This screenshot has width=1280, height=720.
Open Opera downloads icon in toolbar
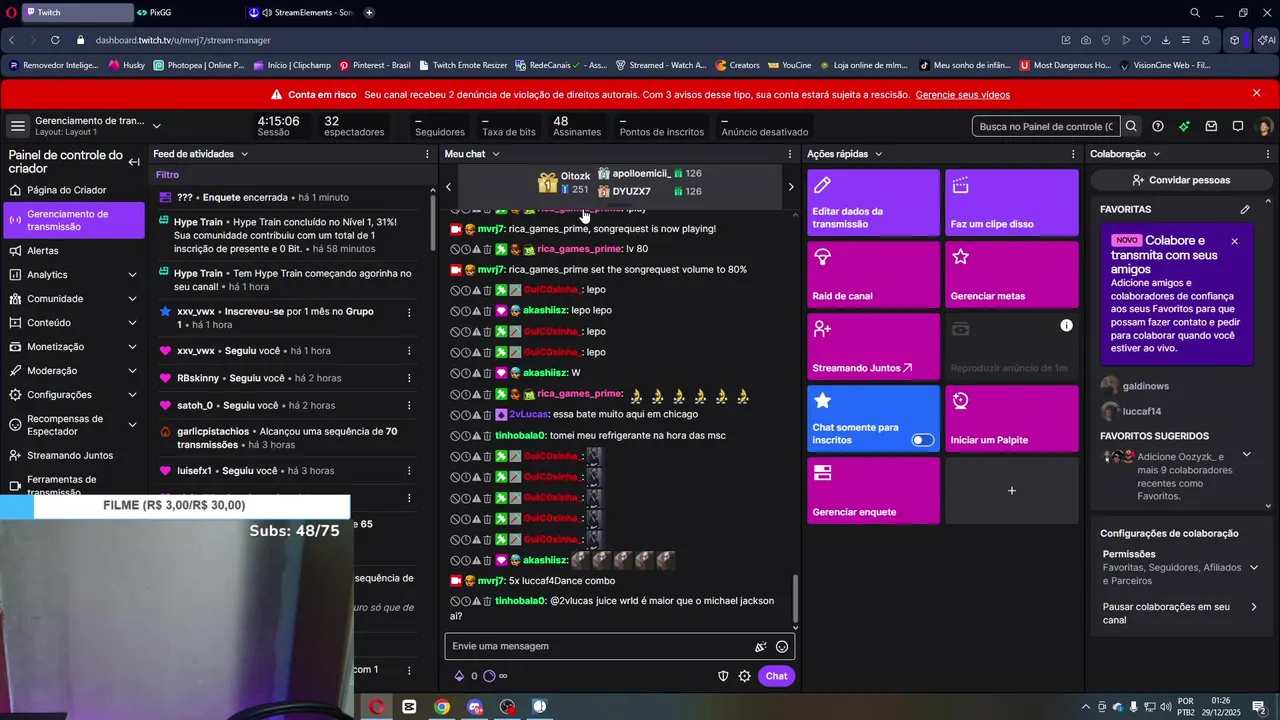point(1166,40)
